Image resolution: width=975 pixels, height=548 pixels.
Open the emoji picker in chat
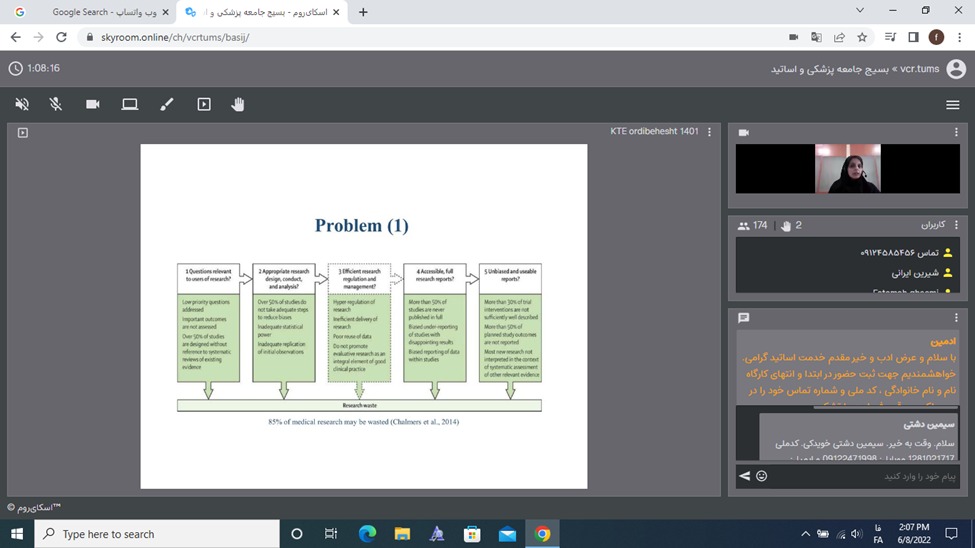pos(761,476)
